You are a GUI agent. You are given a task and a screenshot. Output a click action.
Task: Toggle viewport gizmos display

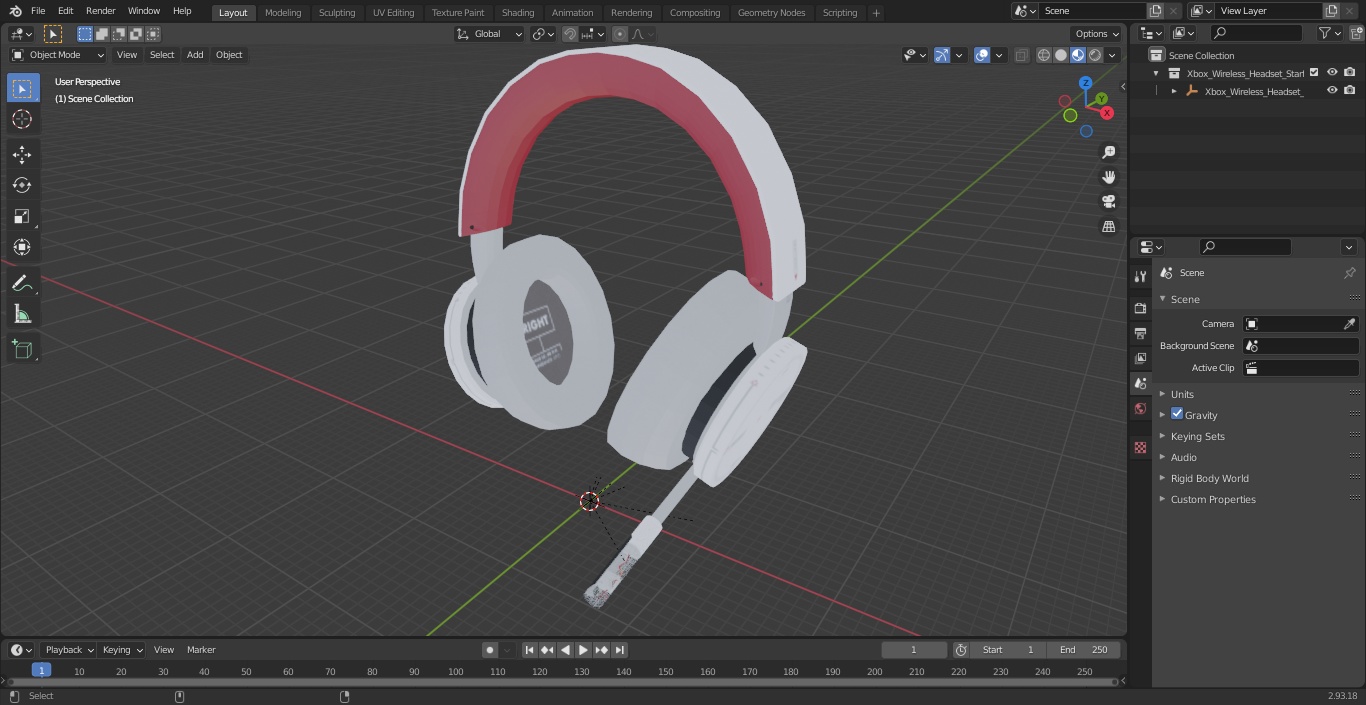(942, 55)
